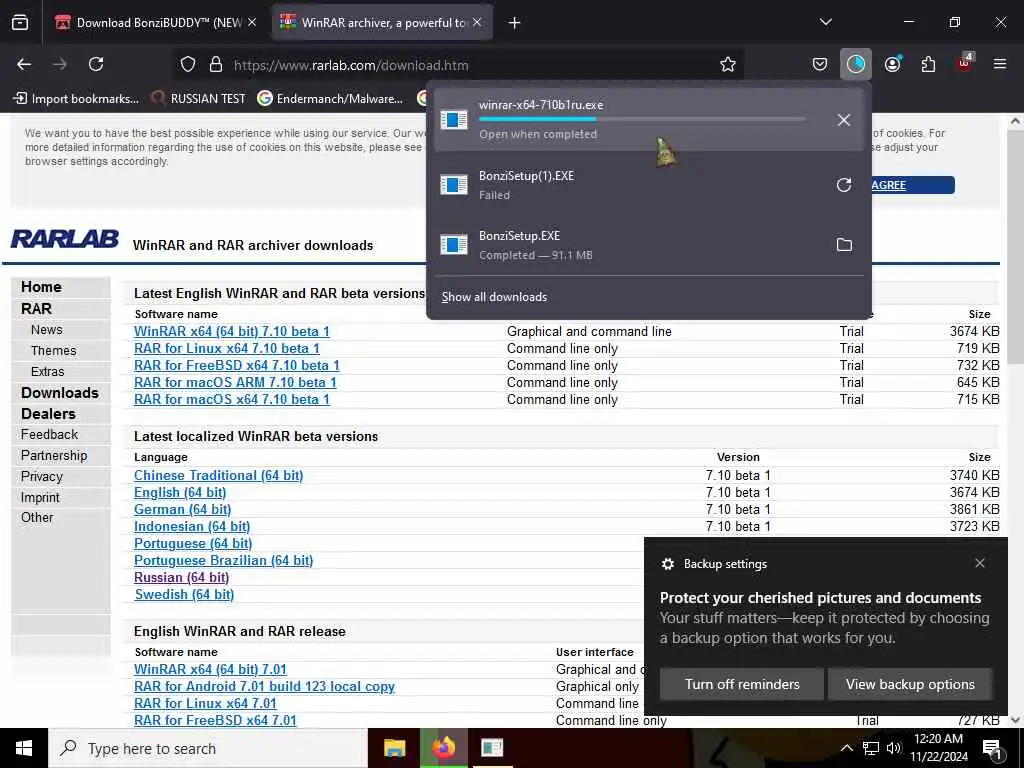Close the Download BonziBUDDY tab

pyautogui.click(x=252, y=23)
